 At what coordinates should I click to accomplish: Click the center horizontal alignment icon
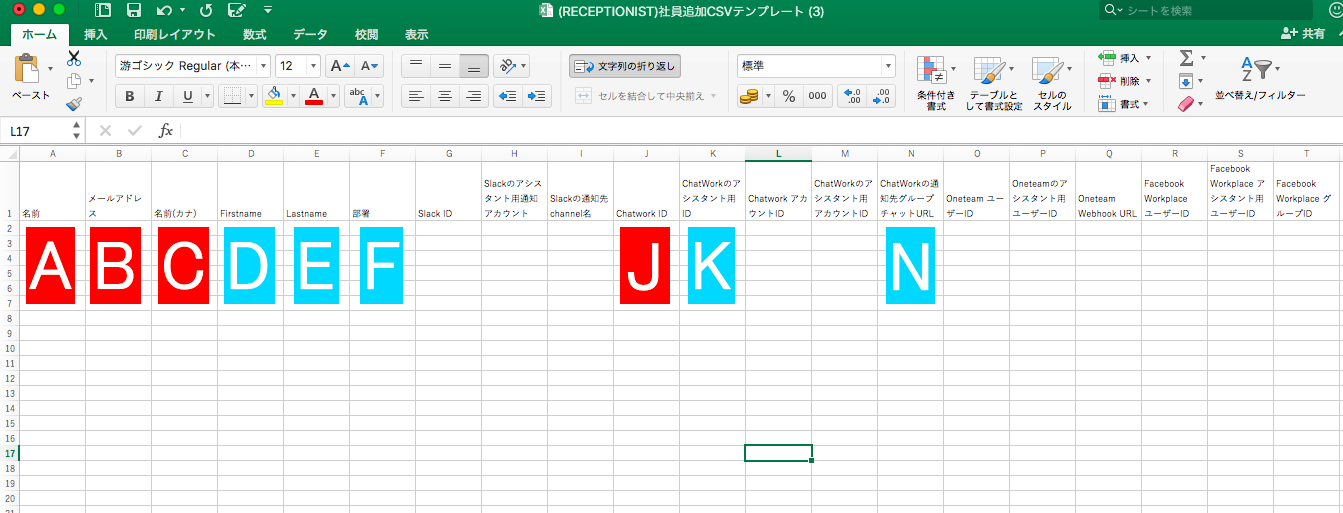(x=445, y=96)
